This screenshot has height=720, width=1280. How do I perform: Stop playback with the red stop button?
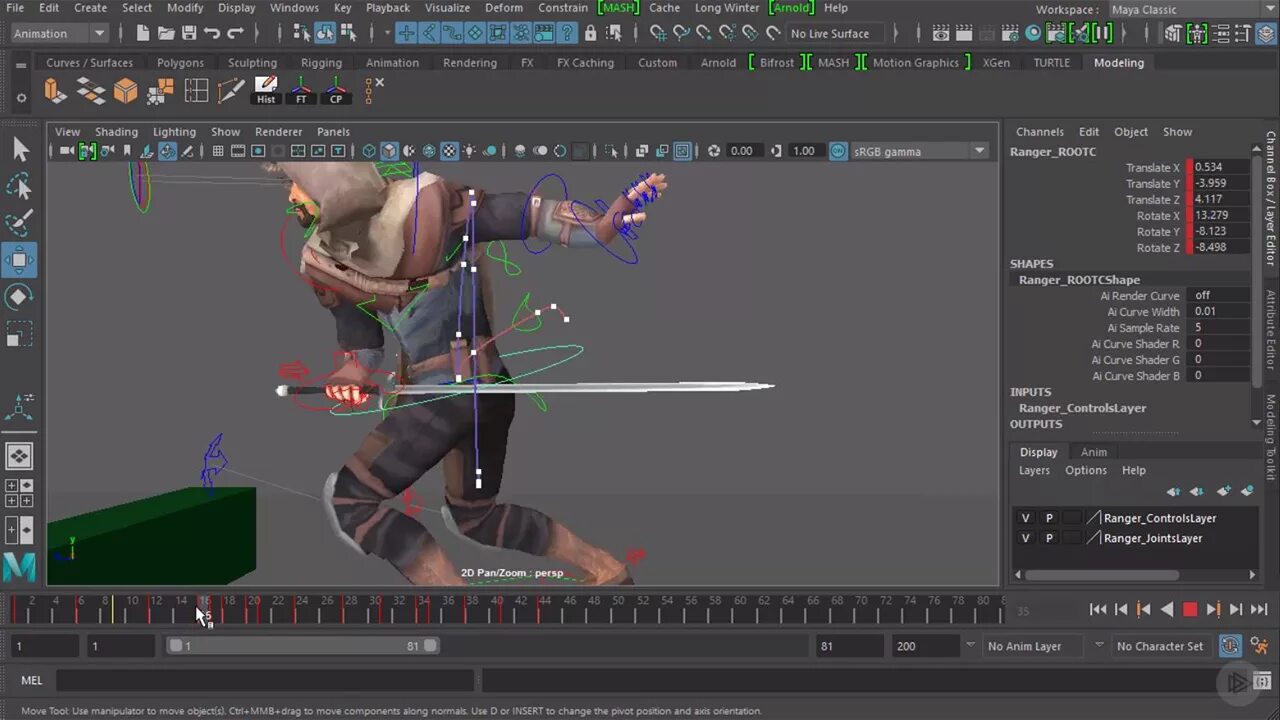(1190, 609)
